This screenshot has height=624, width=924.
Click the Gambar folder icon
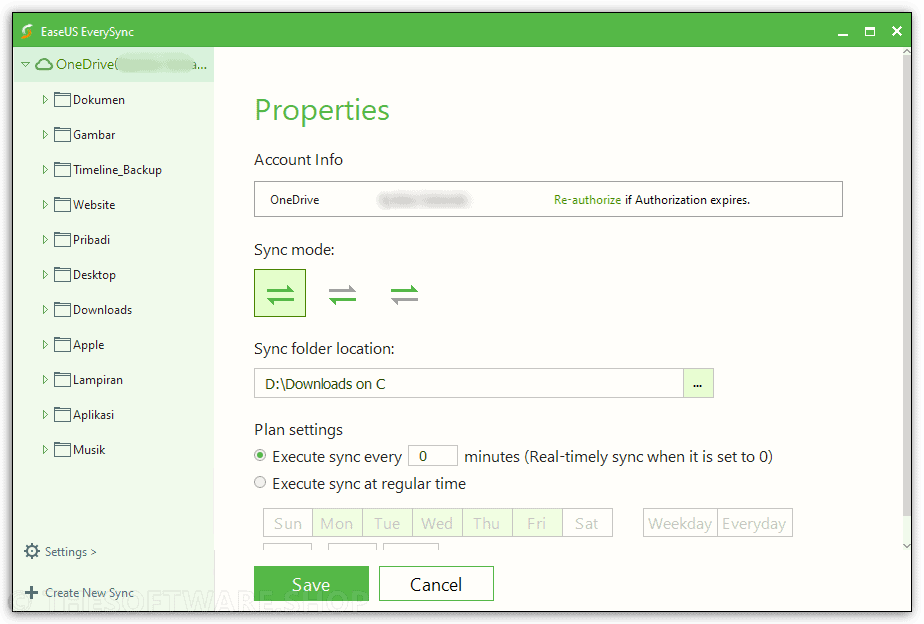(62, 134)
